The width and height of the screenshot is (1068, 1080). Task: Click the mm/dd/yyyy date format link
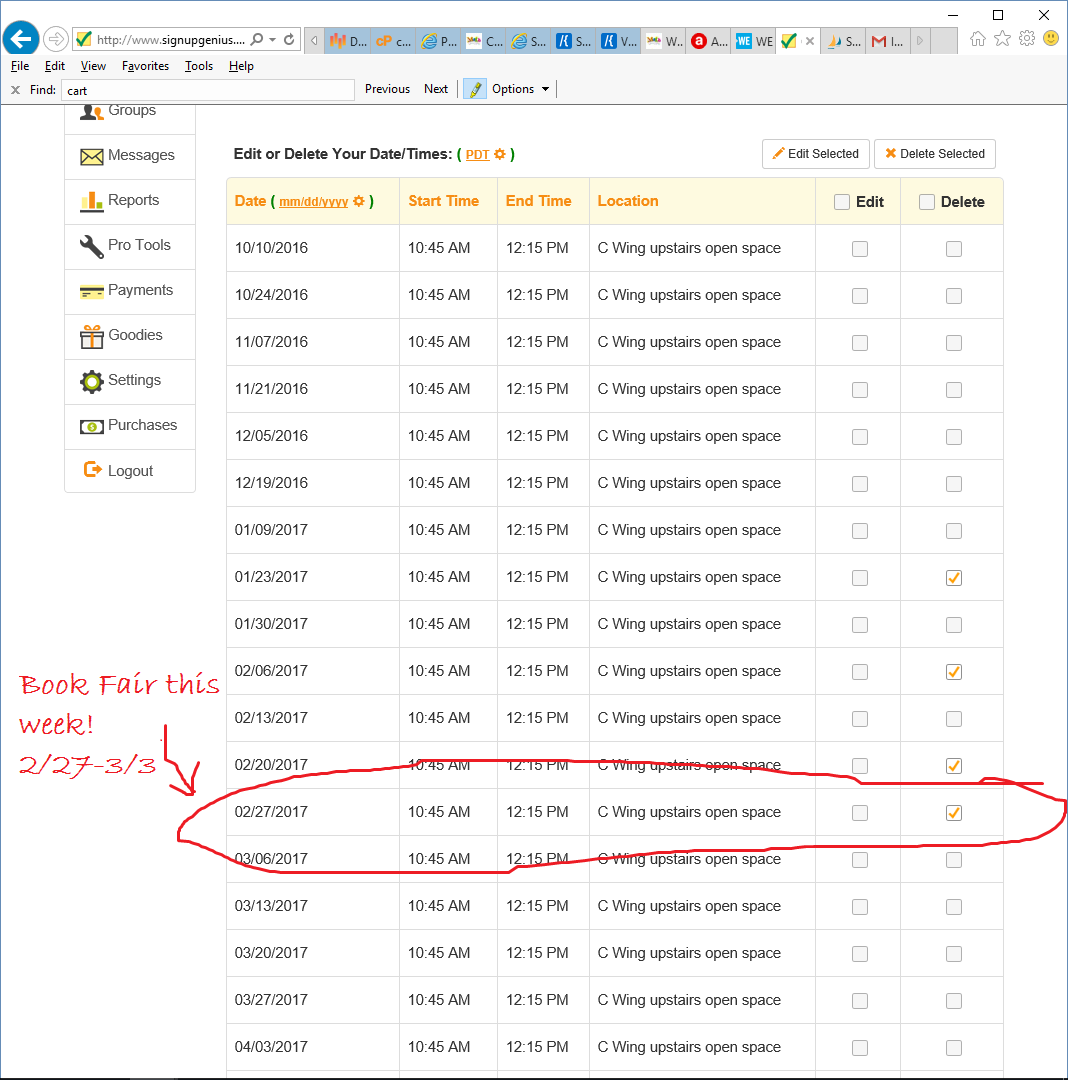(313, 202)
